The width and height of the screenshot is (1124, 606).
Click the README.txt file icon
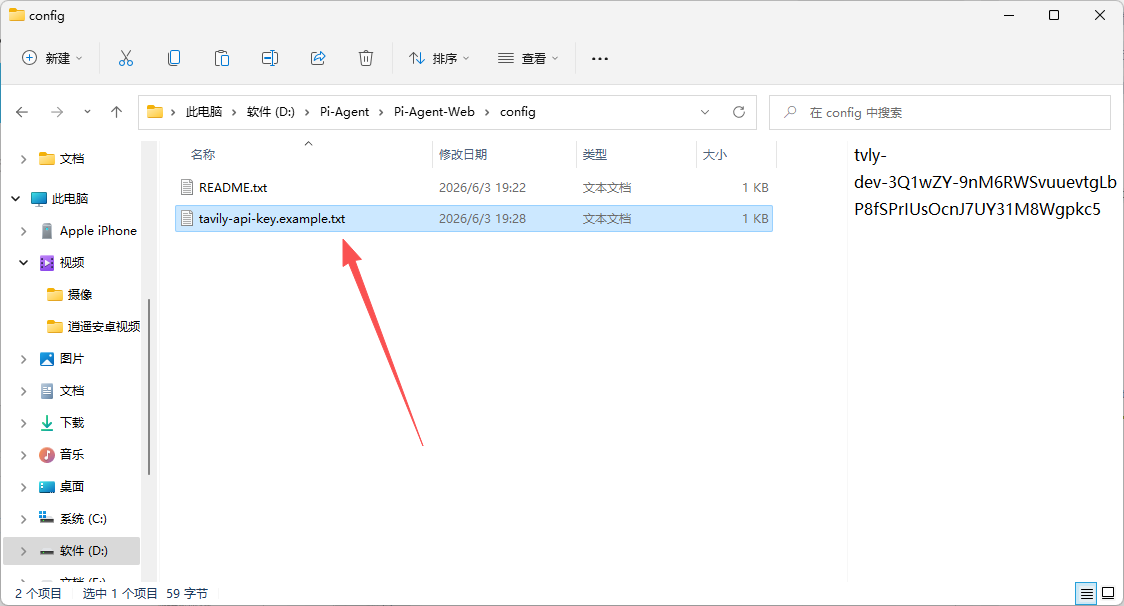[x=187, y=187]
